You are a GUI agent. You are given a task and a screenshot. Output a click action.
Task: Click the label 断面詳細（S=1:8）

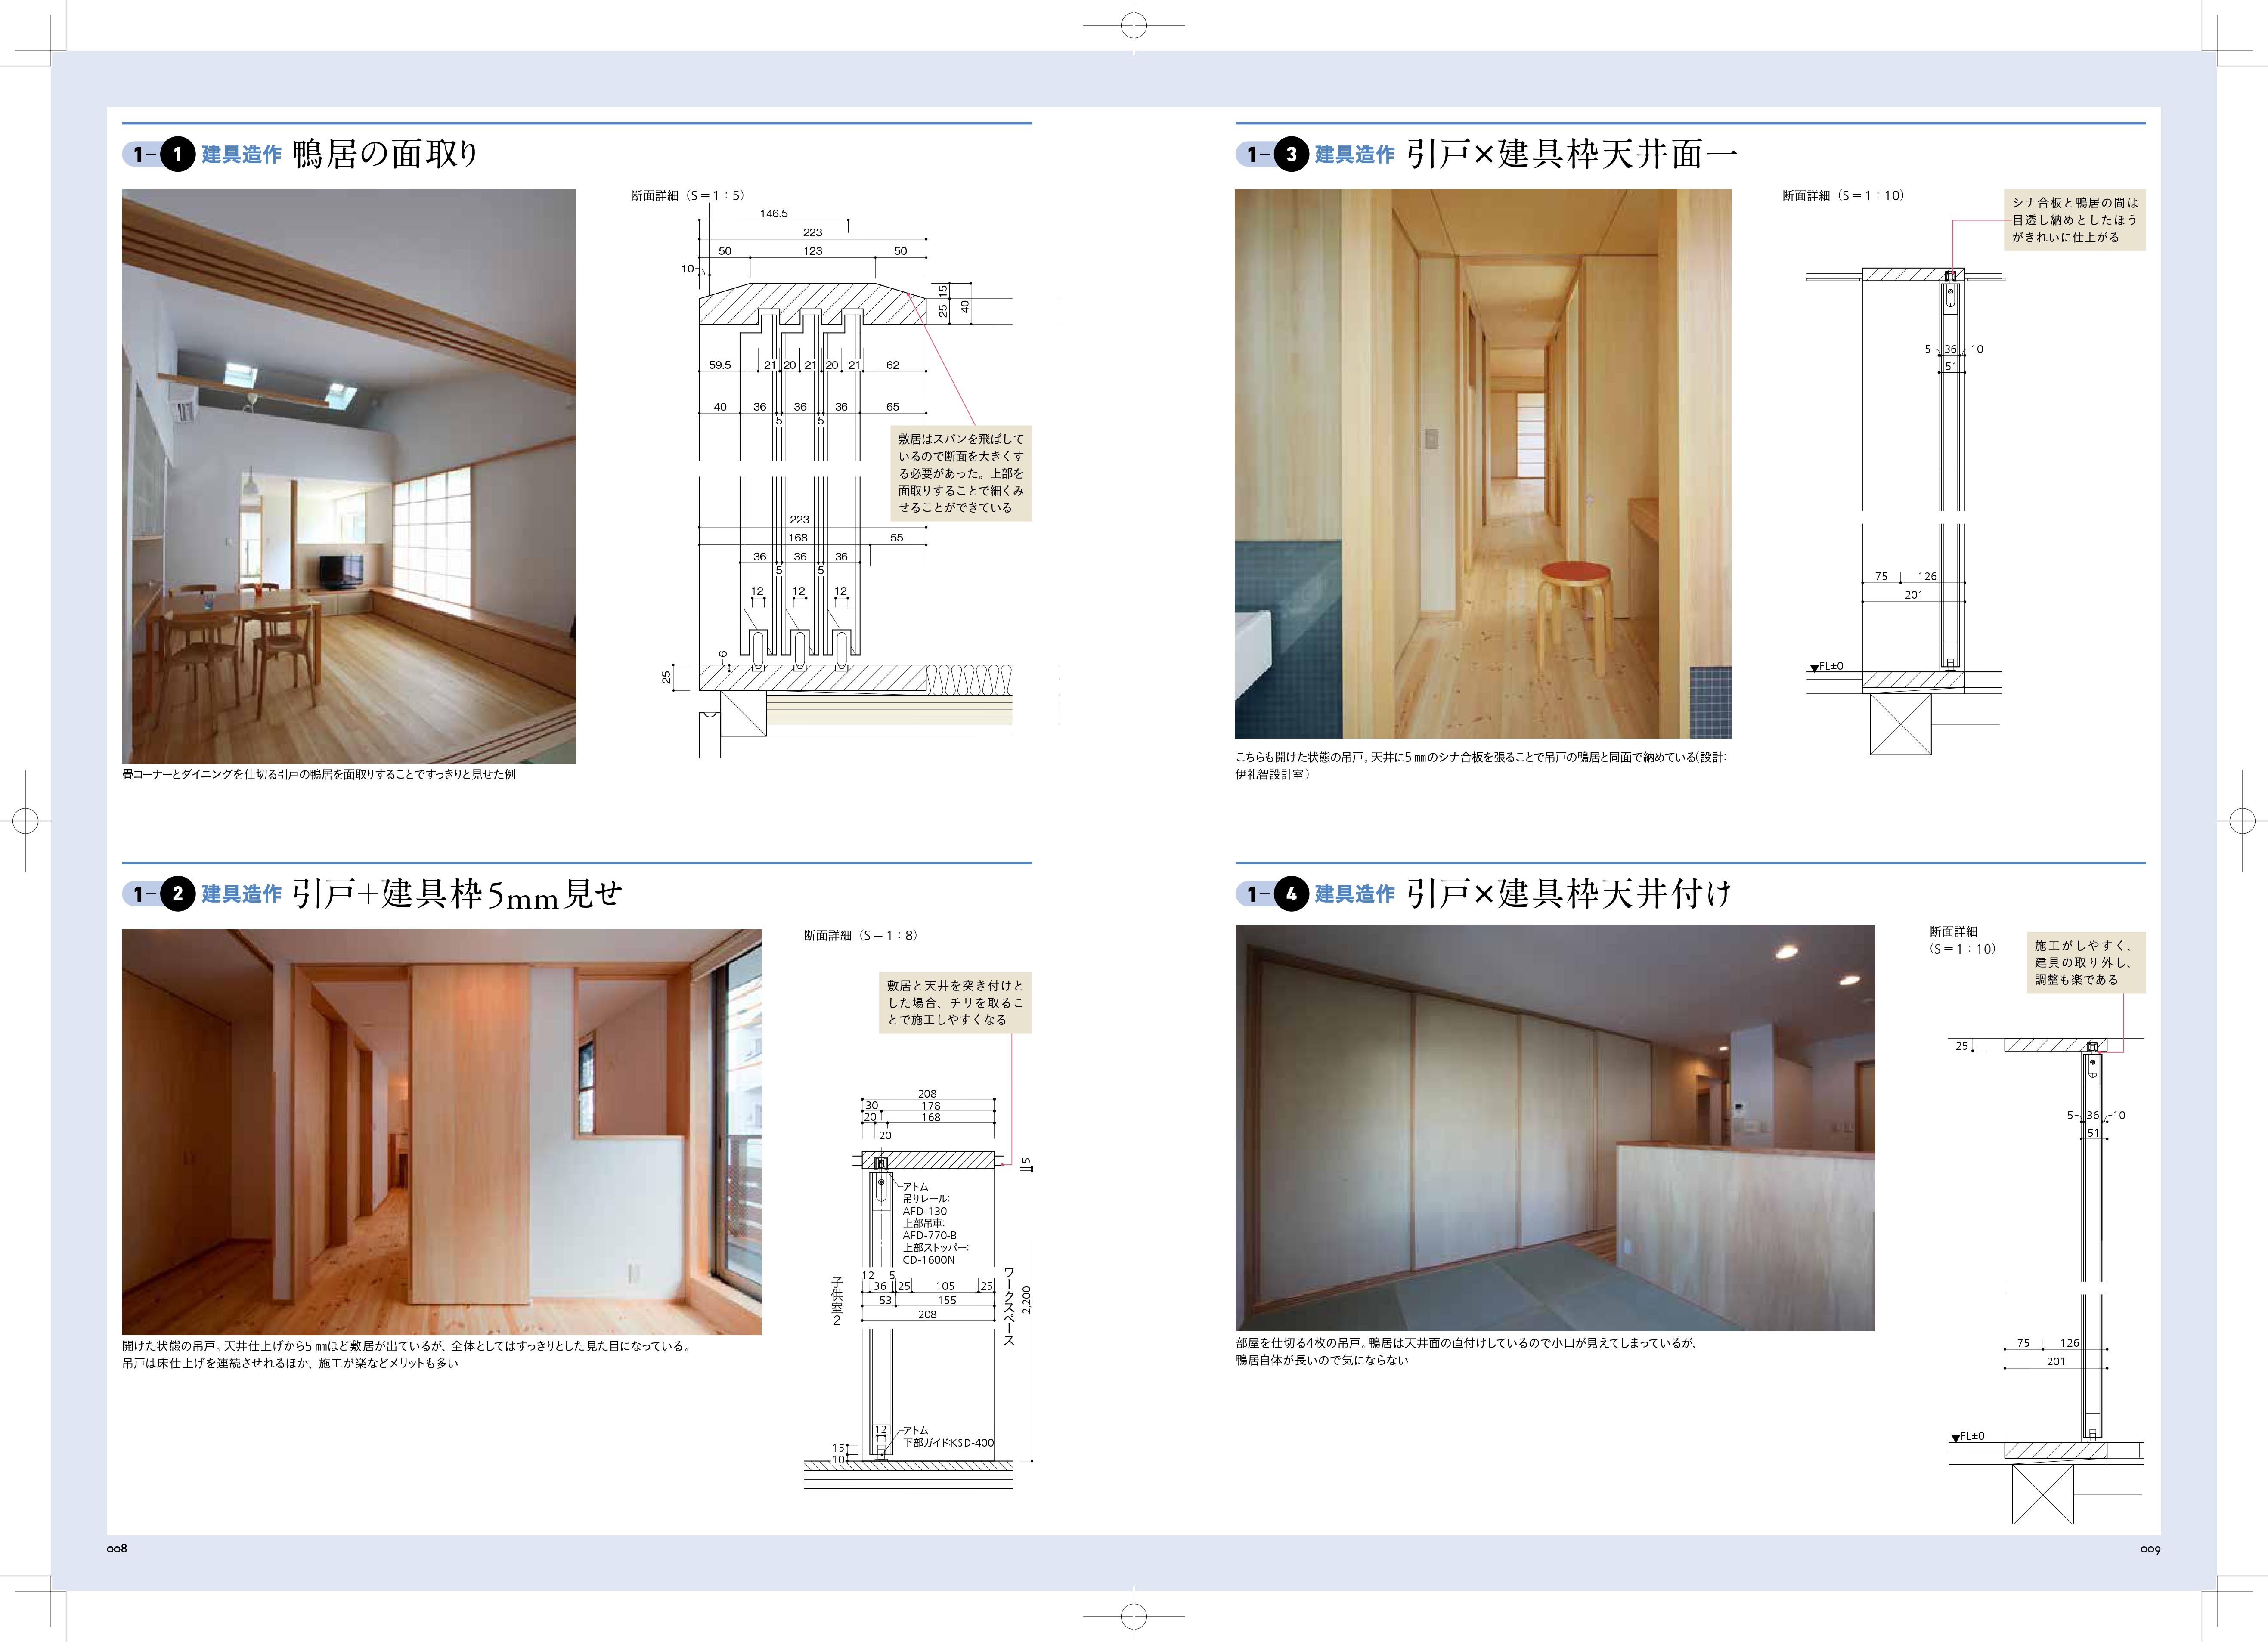coord(861,936)
